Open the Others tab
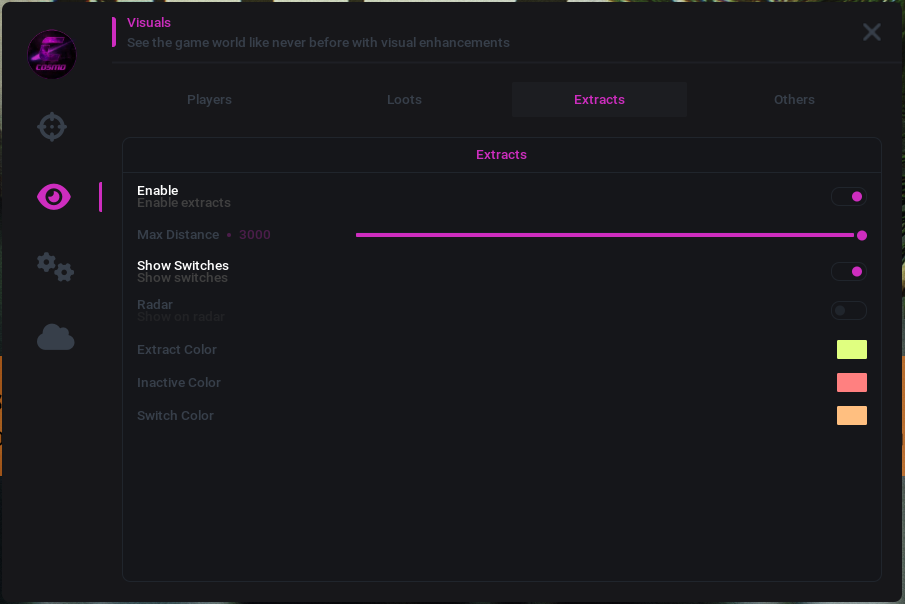This screenshot has height=604, width=905. point(794,100)
